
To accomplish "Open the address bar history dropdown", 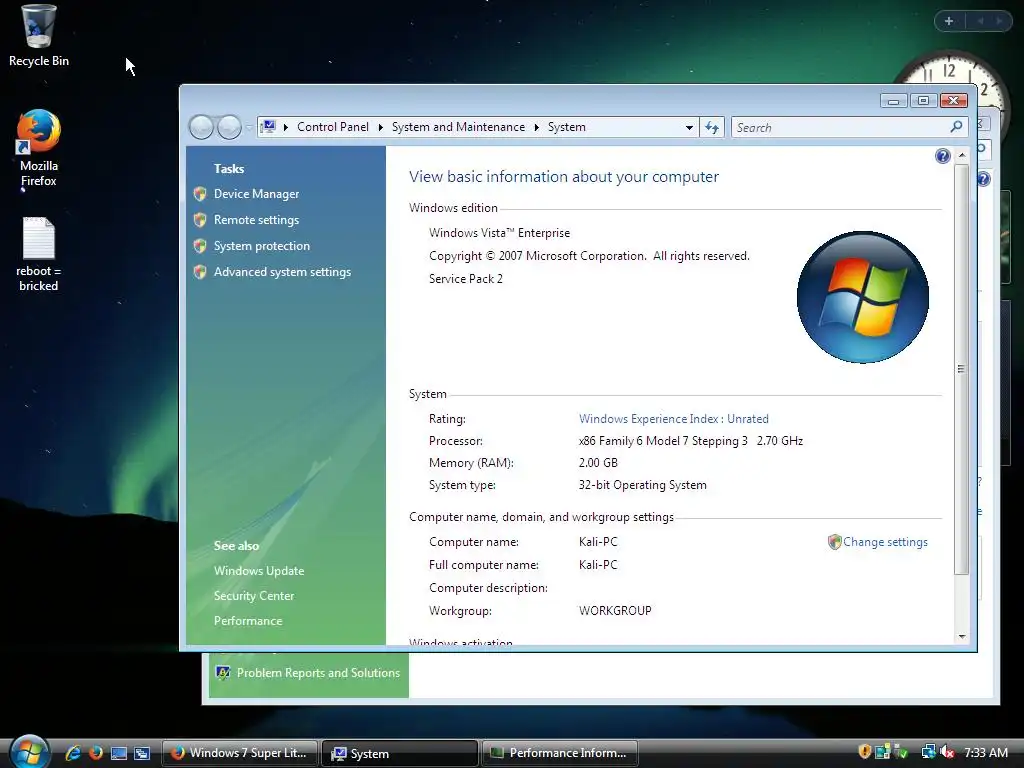I will coord(689,127).
